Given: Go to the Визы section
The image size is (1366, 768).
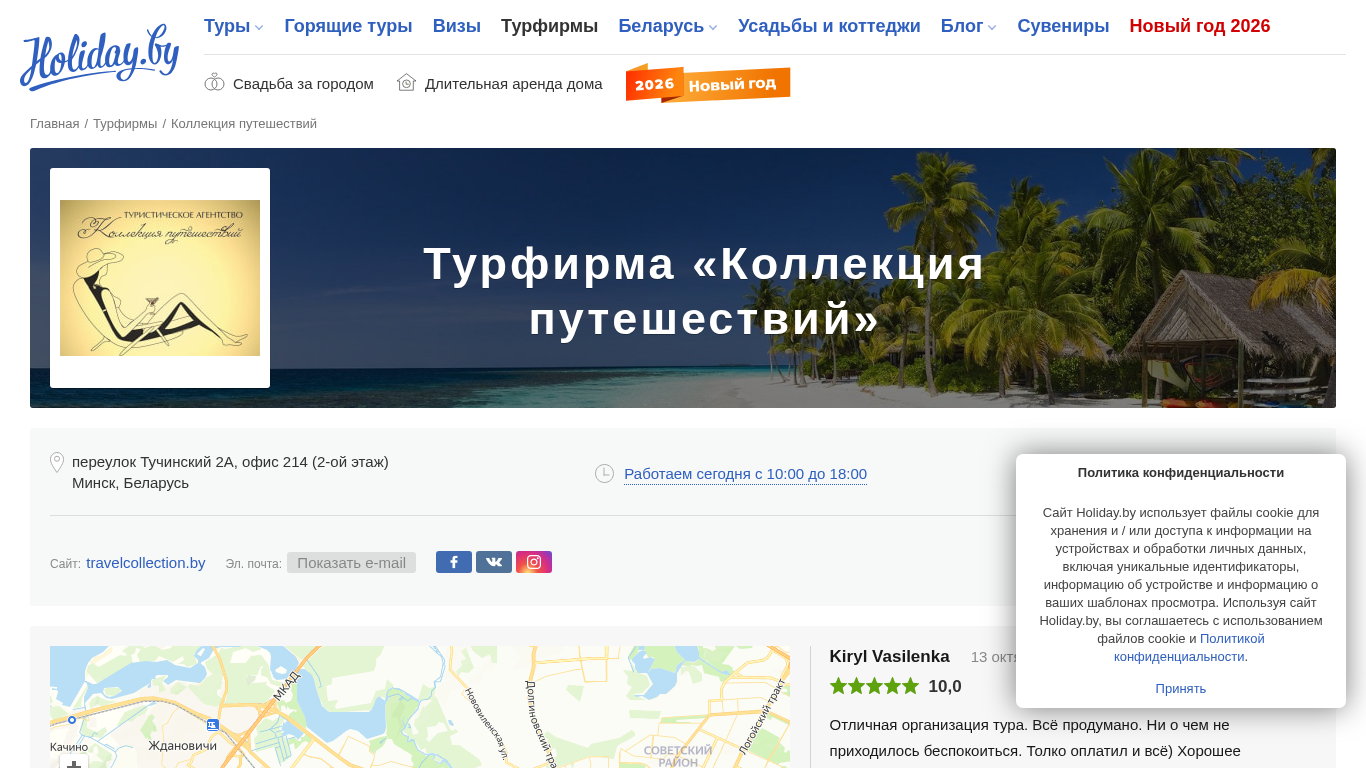Looking at the screenshot, I should click(x=457, y=26).
